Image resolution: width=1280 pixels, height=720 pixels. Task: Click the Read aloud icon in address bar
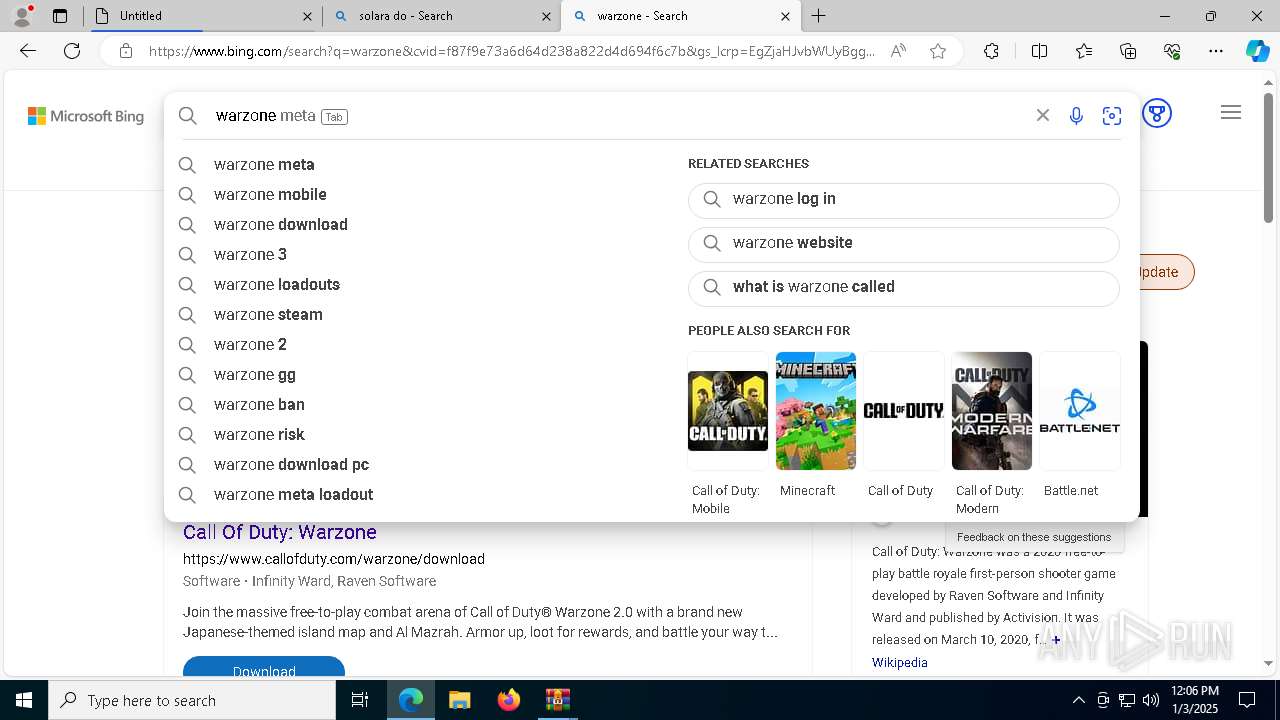(x=898, y=51)
